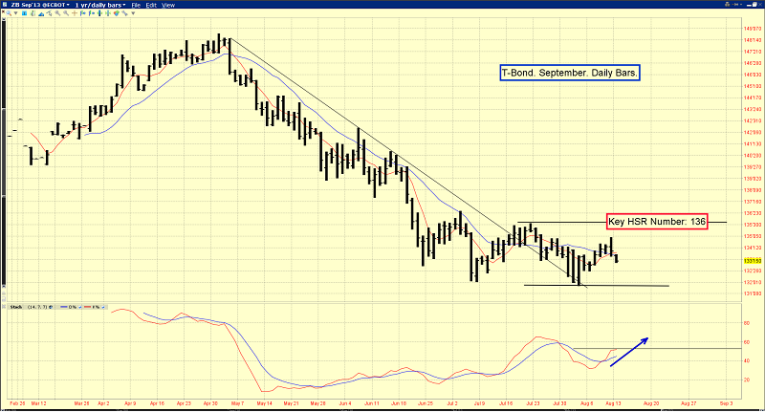Open the File menu
The width and height of the screenshot is (765, 412).
(136, 5)
